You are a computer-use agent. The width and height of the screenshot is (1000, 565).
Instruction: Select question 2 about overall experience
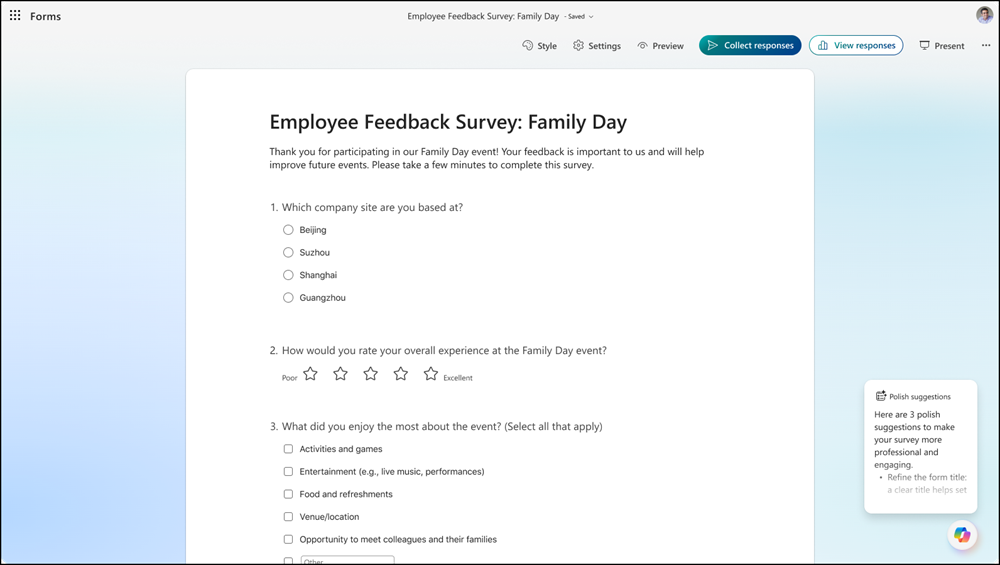point(438,350)
